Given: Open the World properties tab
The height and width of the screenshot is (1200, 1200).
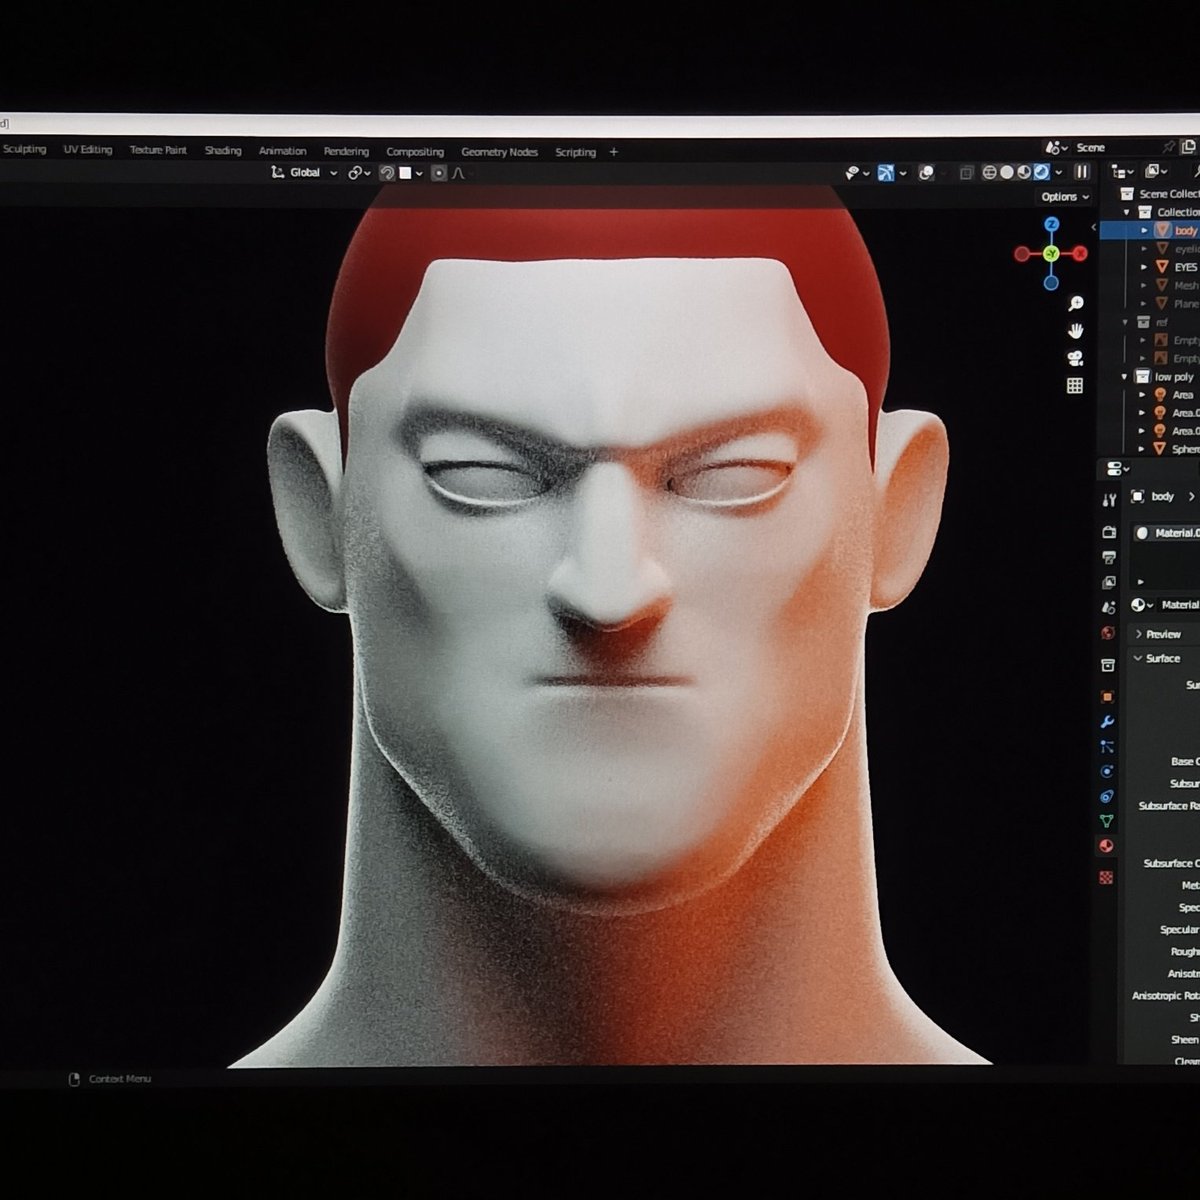Looking at the screenshot, I should [x=1108, y=633].
